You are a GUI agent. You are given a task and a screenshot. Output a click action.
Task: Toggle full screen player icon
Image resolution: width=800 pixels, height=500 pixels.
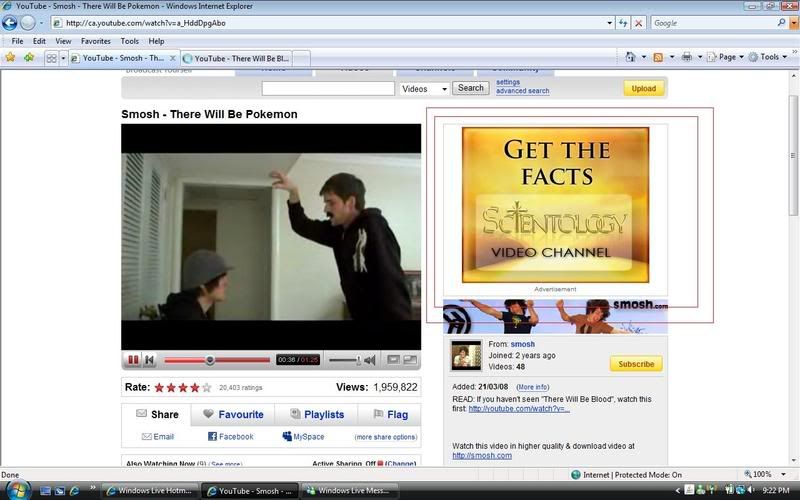point(410,360)
